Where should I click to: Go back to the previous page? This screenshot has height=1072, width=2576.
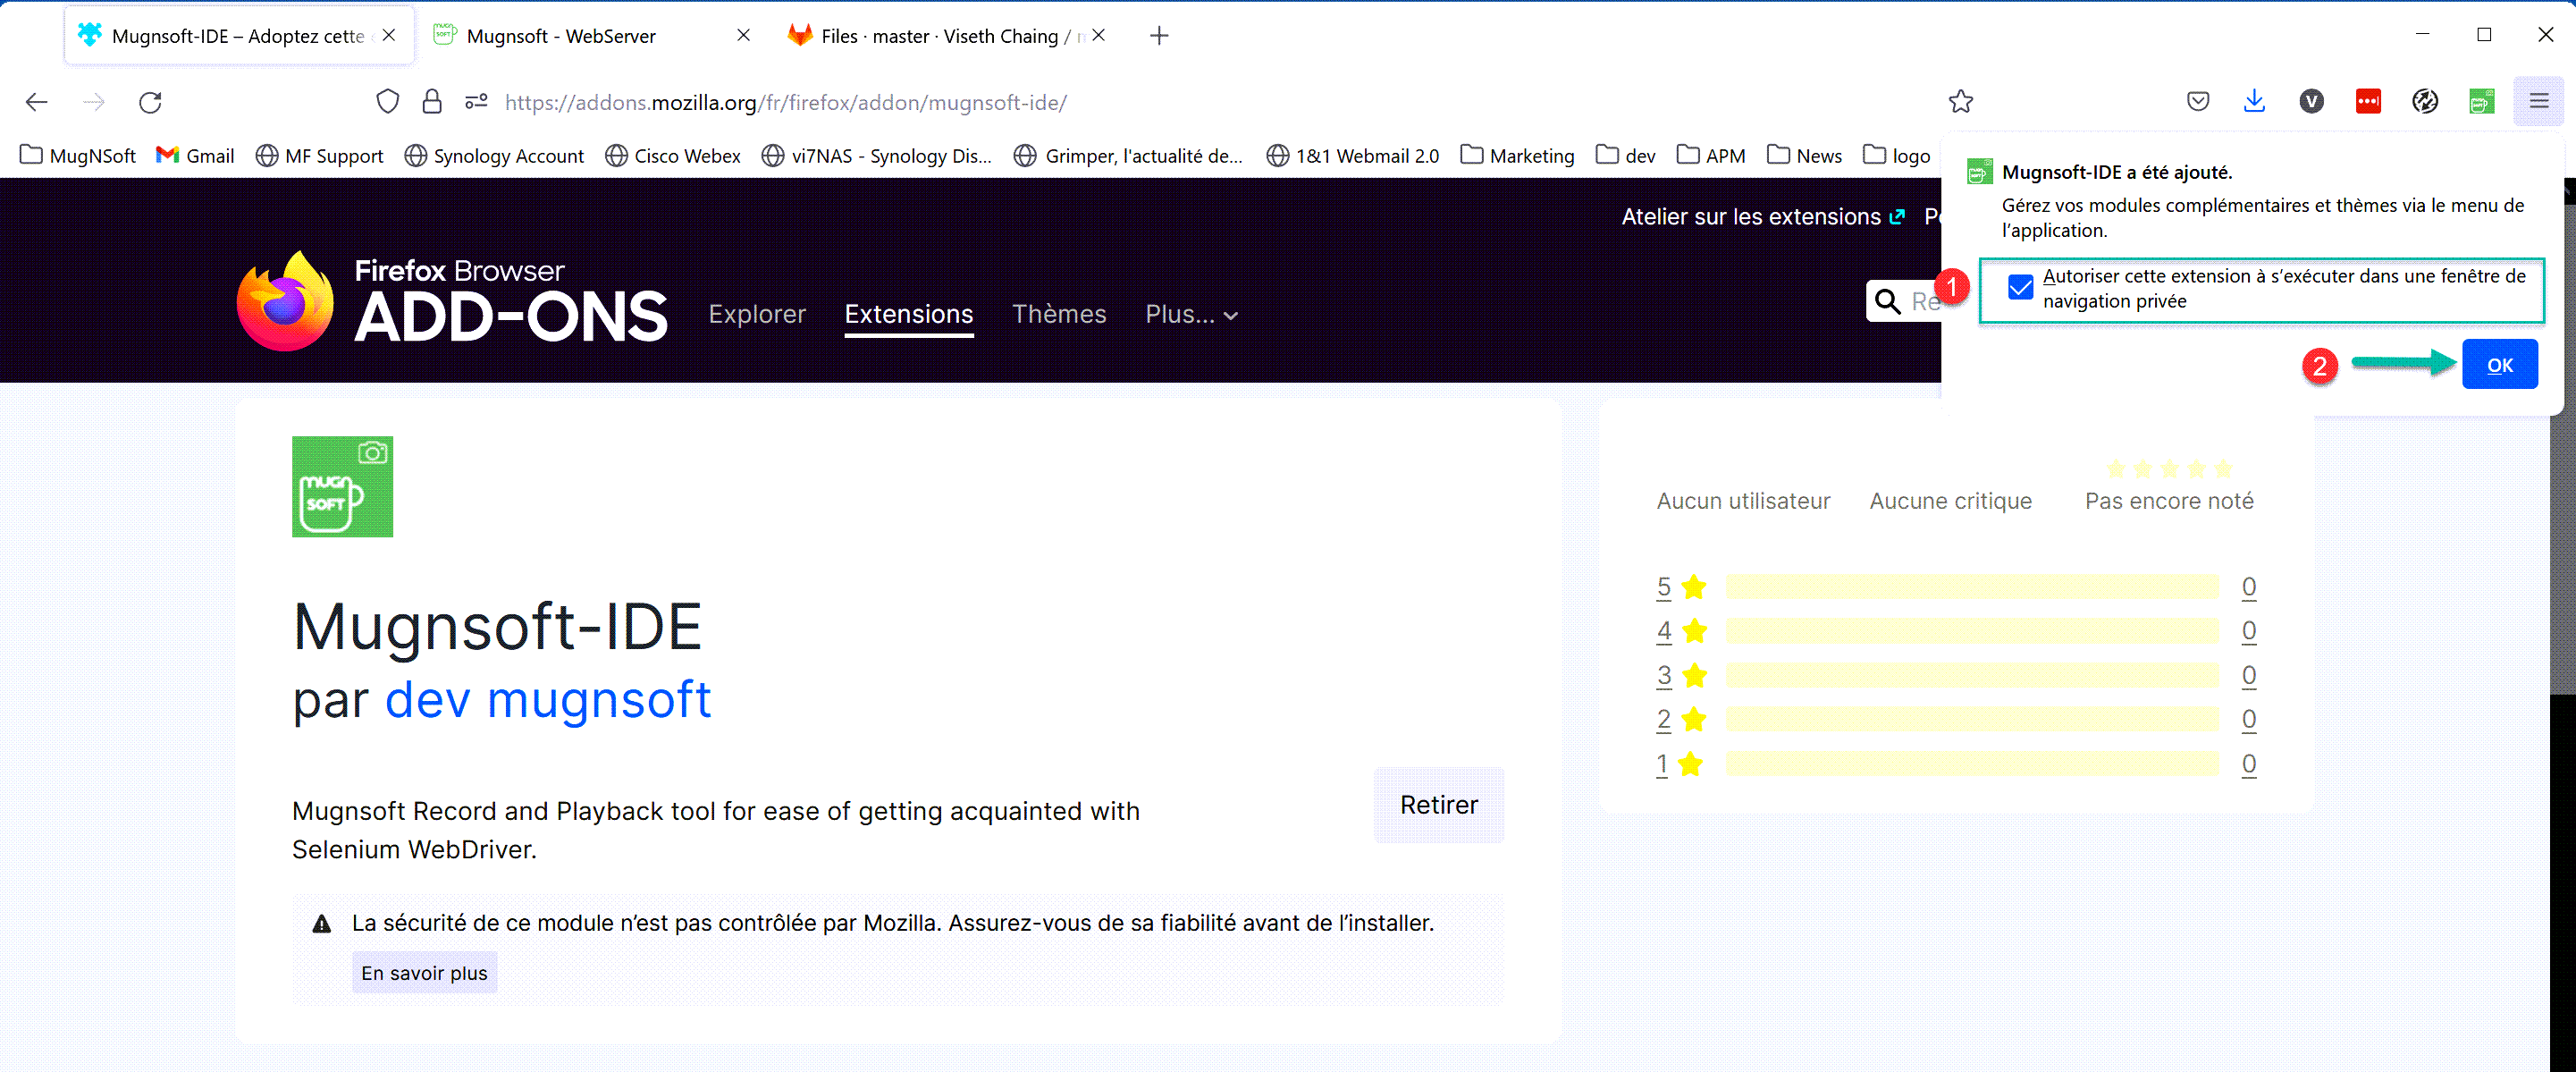(x=37, y=102)
